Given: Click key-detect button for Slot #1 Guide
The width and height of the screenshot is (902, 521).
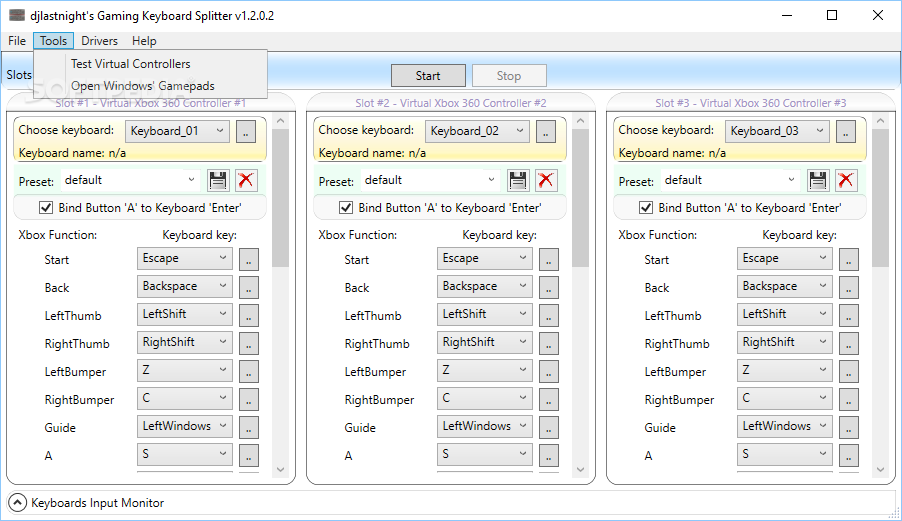Looking at the screenshot, I should tap(249, 427).
